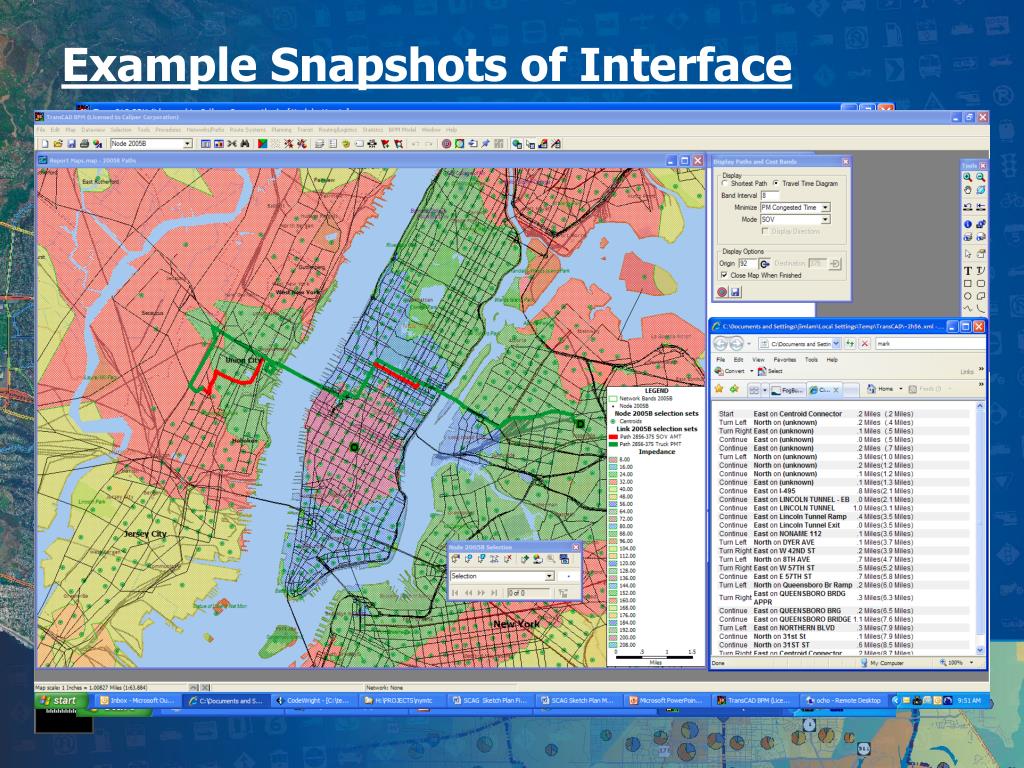Expand the Node 2005B layer dropdown in toolbar

[187, 144]
